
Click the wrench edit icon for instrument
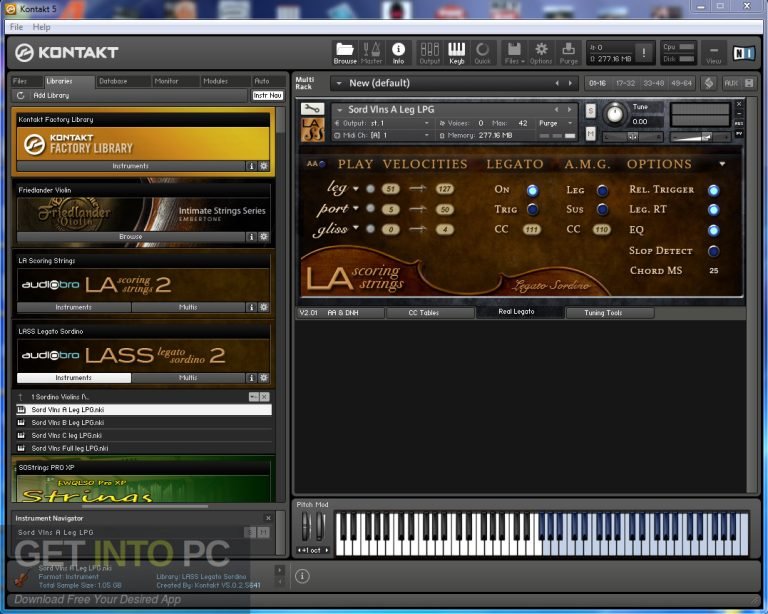[x=311, y=109]
